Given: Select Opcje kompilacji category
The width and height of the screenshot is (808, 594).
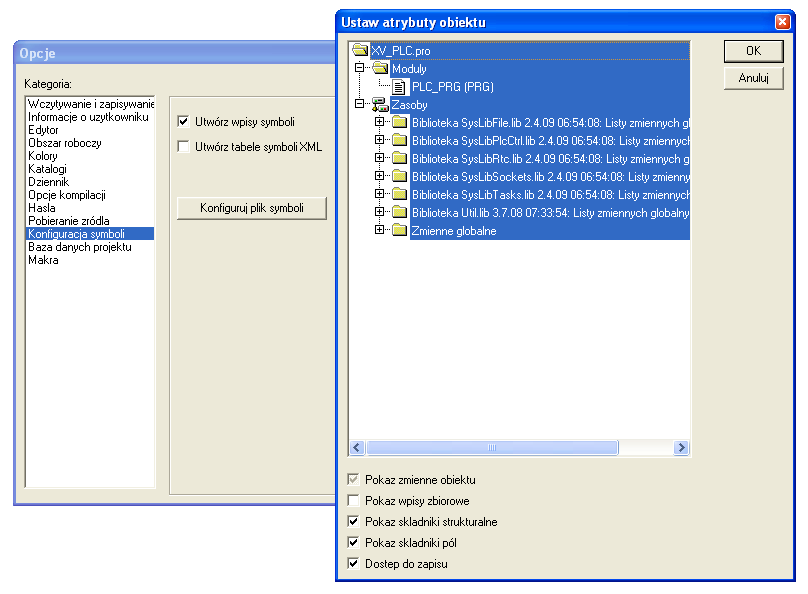Looking at the screenshot, I should click(90, 195).
